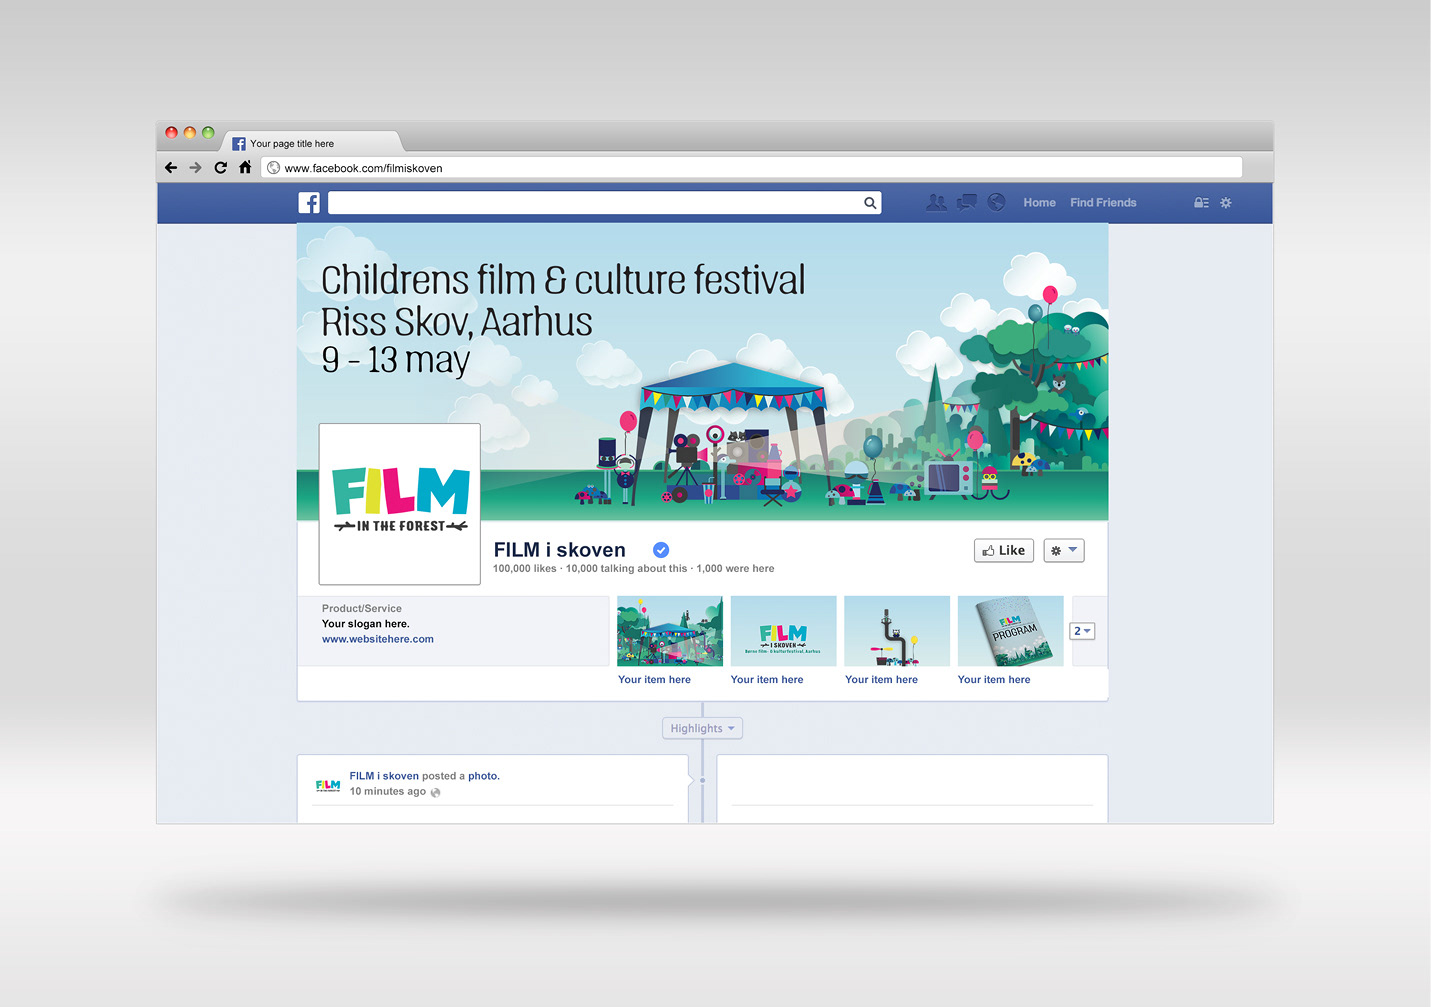Open account settings gear in header

coord(1226,202)
